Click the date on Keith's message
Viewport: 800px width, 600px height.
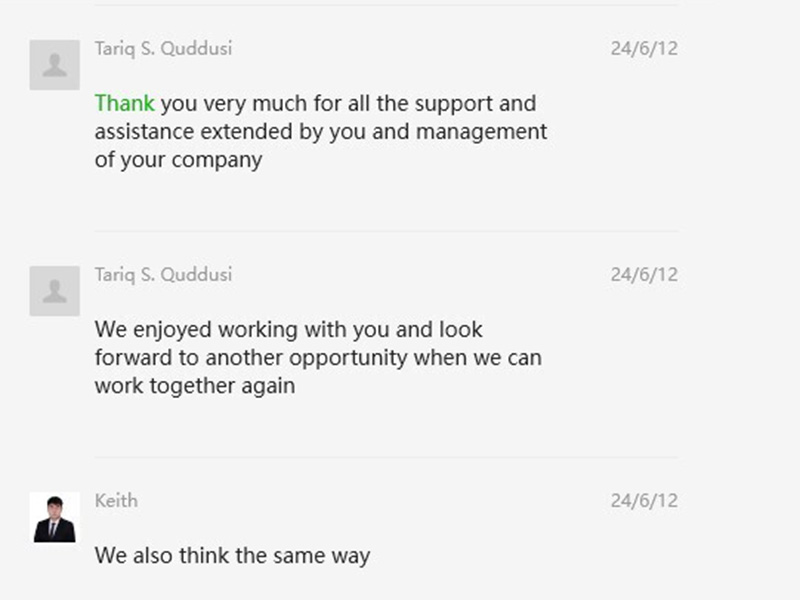click(x=644, y=500)
